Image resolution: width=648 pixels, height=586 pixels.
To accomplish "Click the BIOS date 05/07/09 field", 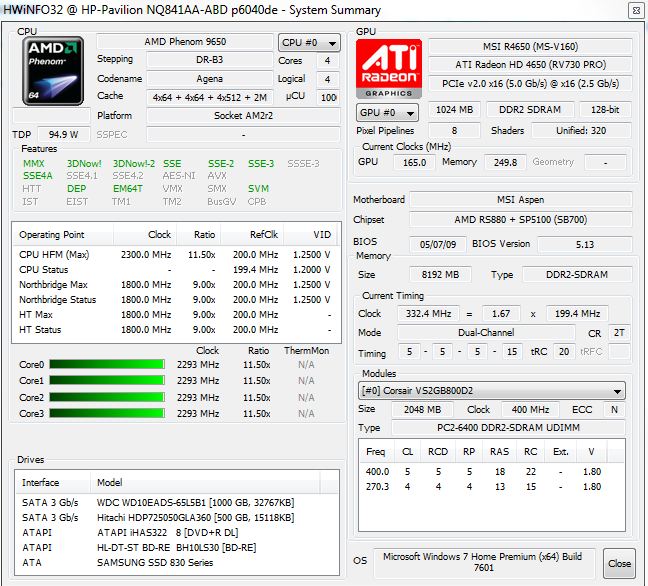I will [438, 244].
